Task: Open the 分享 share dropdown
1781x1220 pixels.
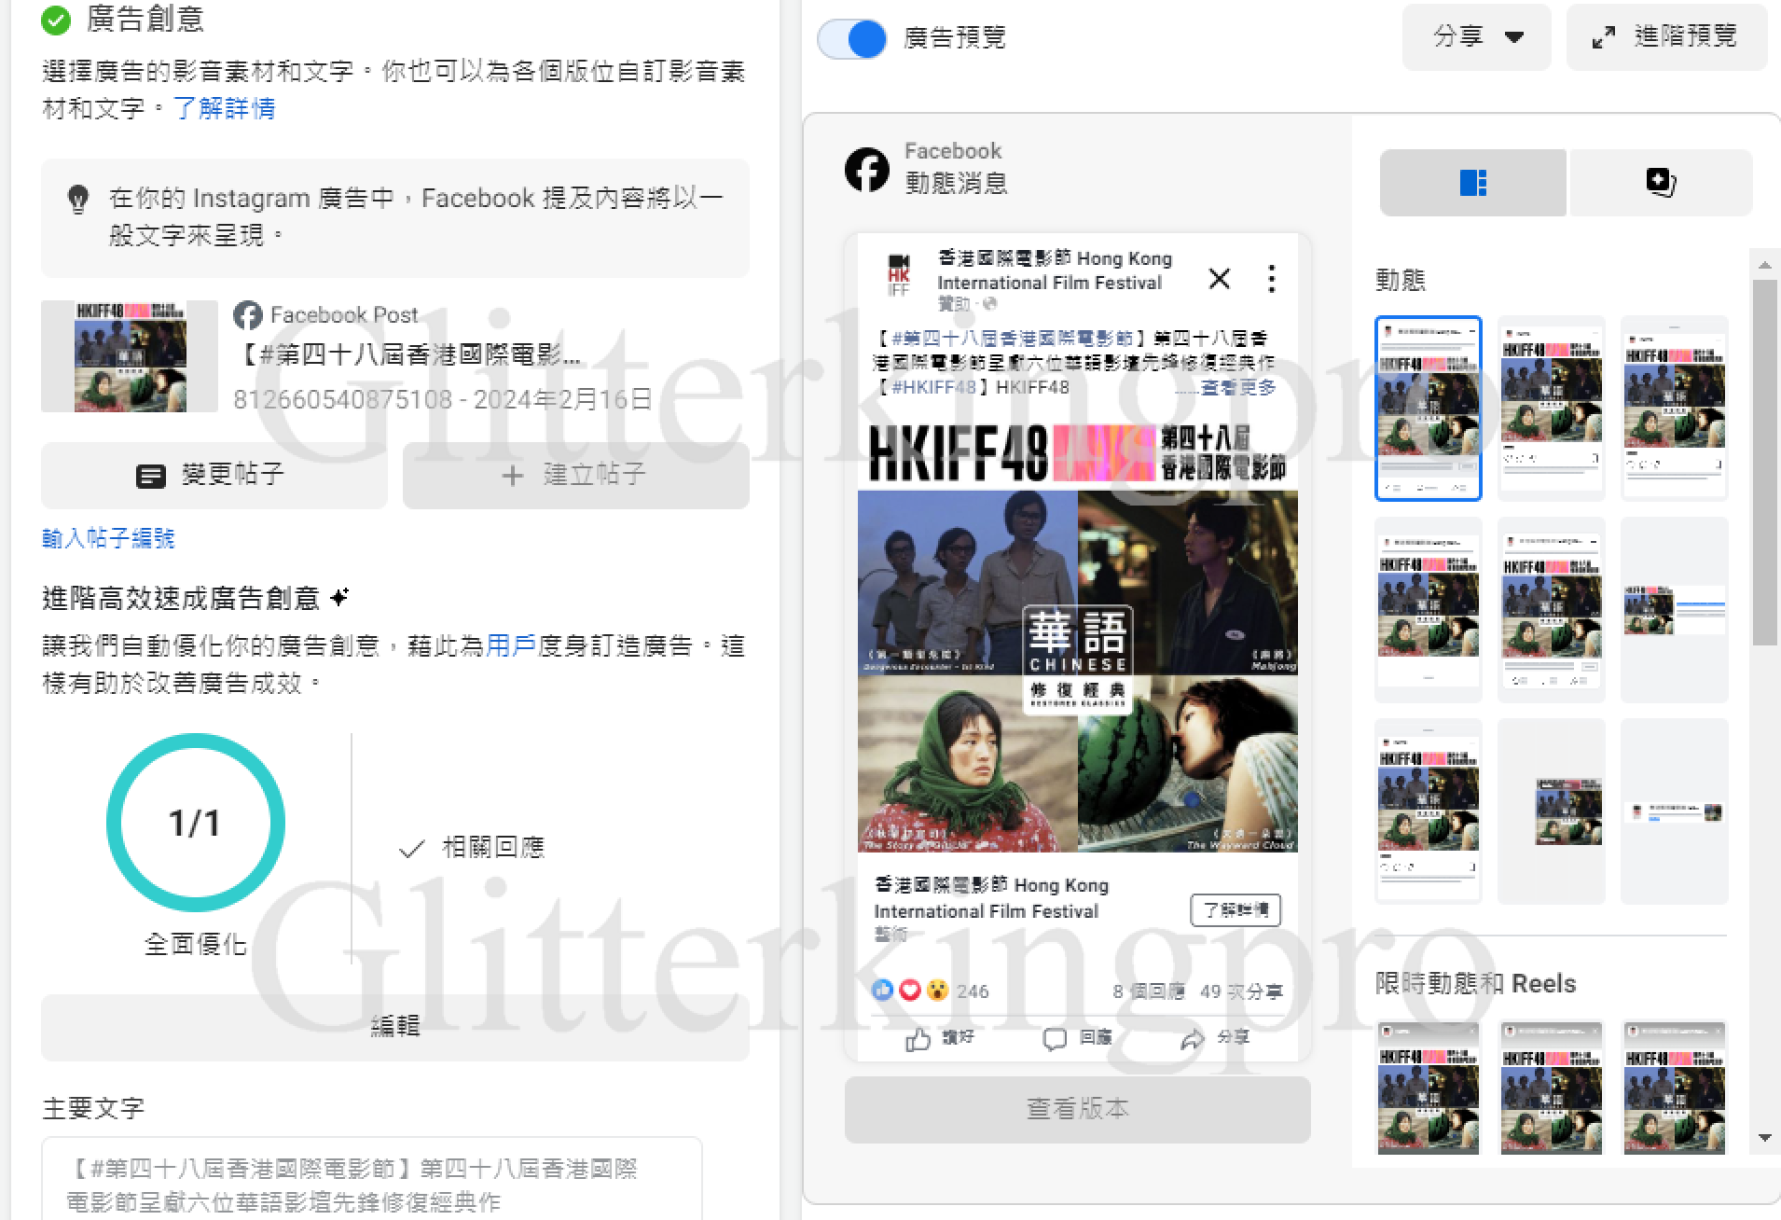Action: click(1476, 37)
